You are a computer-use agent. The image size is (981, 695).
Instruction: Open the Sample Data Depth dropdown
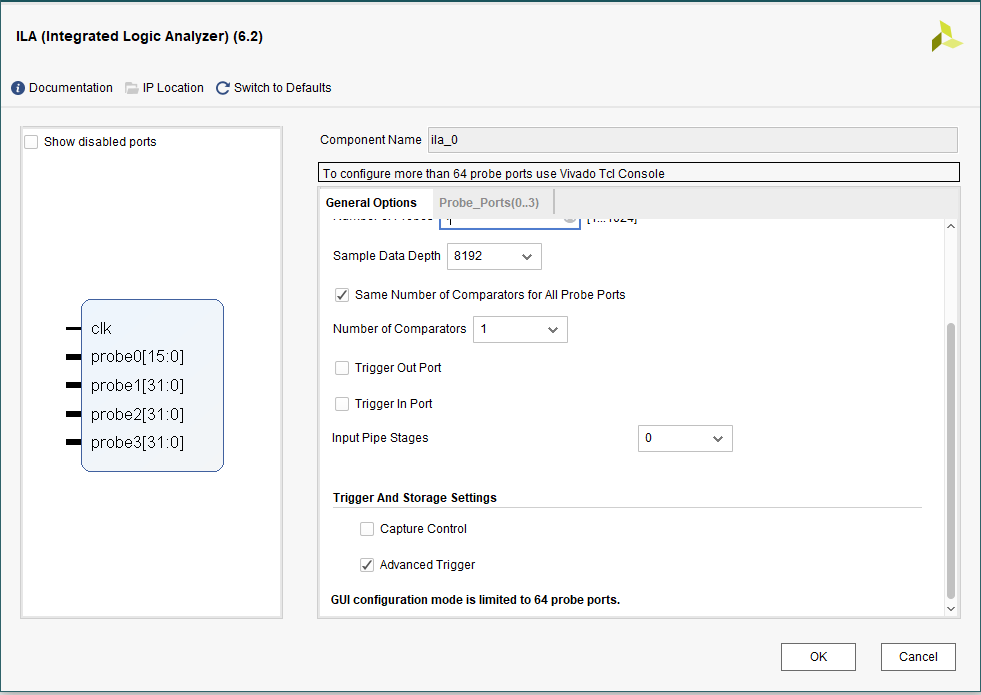(x=494, y=256)
